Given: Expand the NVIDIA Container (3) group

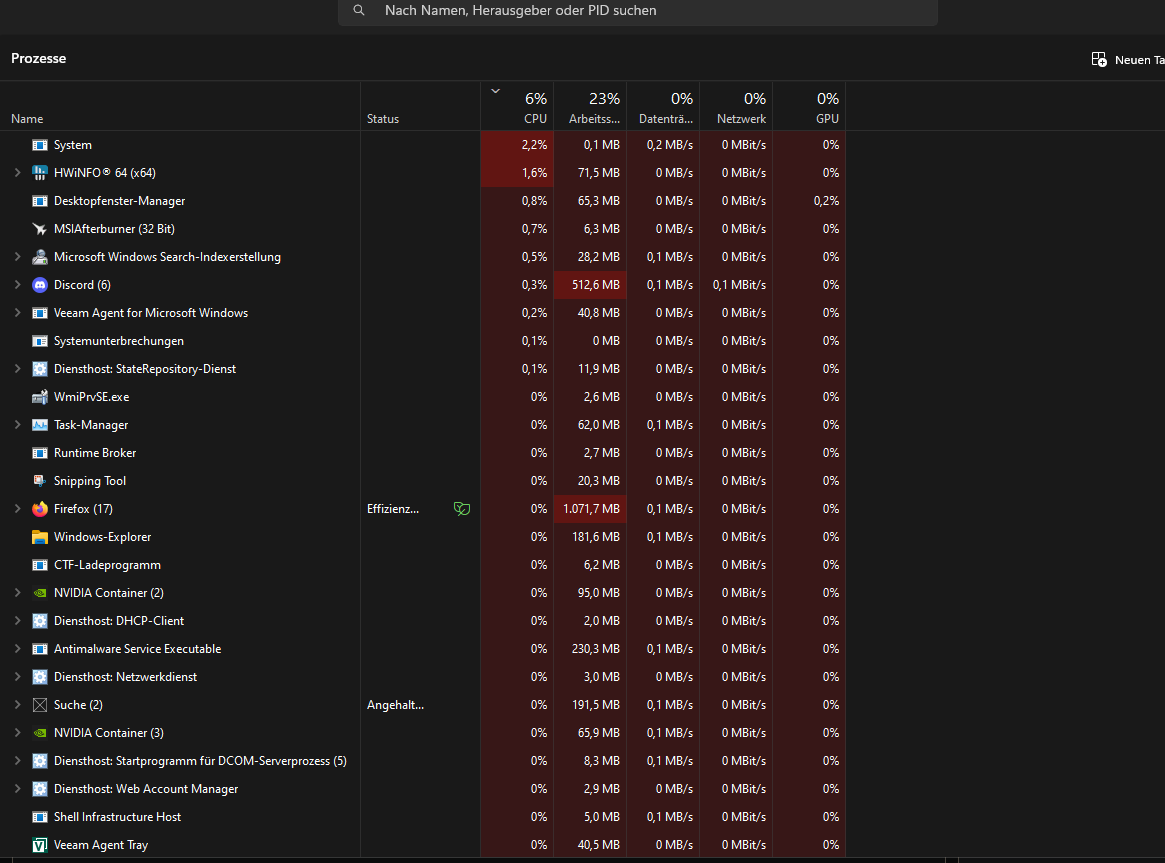Looking at the screenshot, I should coord(17,733).
